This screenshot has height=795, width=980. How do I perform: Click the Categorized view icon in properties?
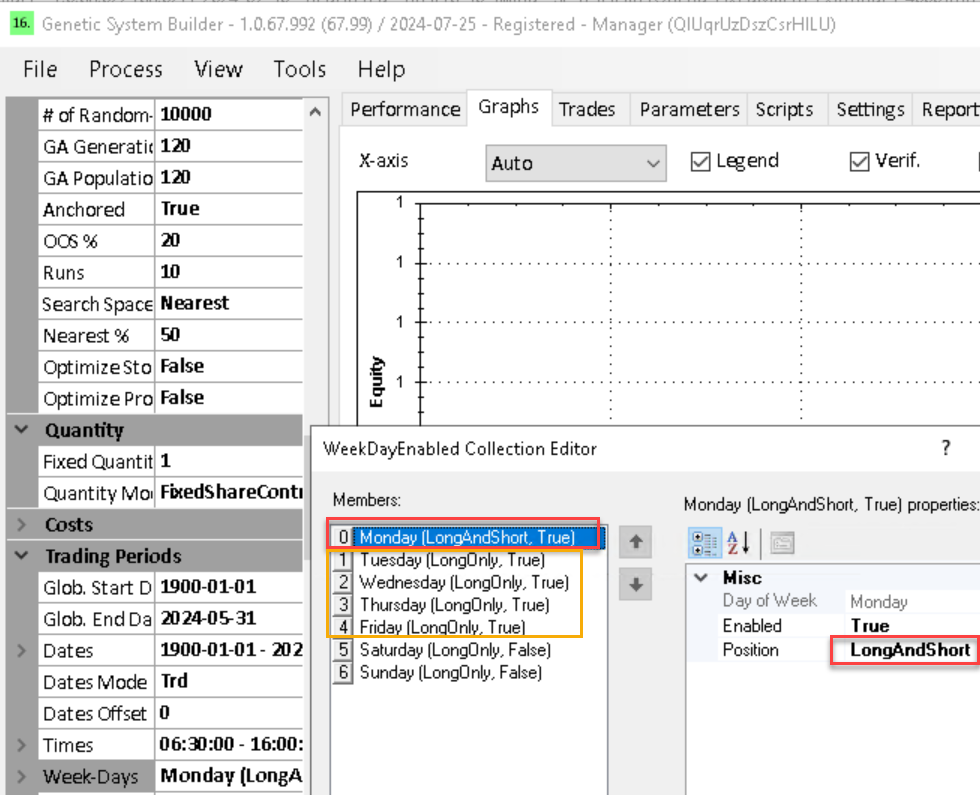click(x=705, y=543)
